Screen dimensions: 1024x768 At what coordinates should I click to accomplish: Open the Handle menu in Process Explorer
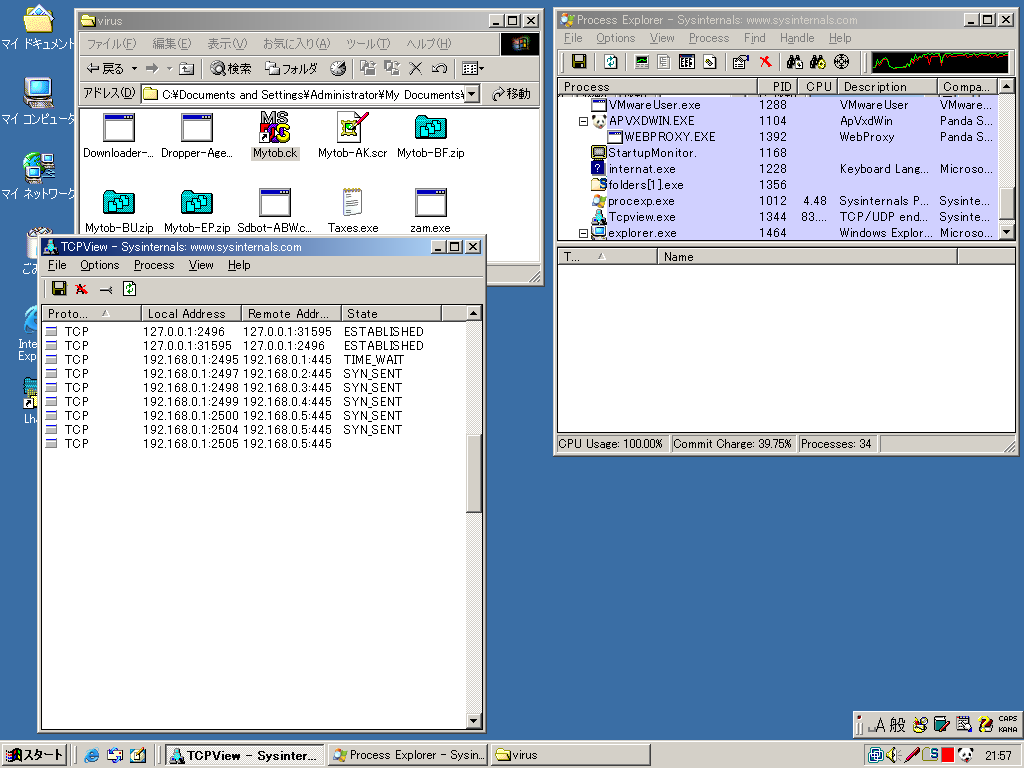797,38
